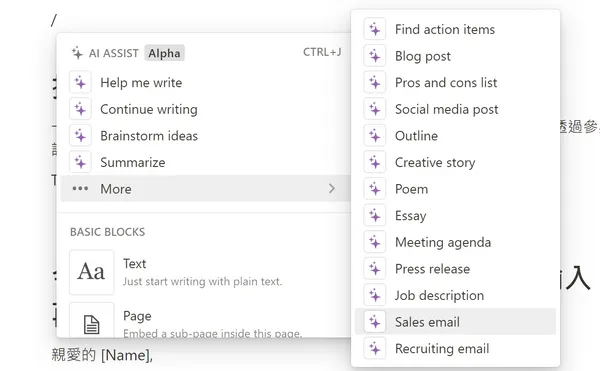Click the sparkle icon beside Find action items
This screenshot has width=600, height=371.
[x=375, y=29]
